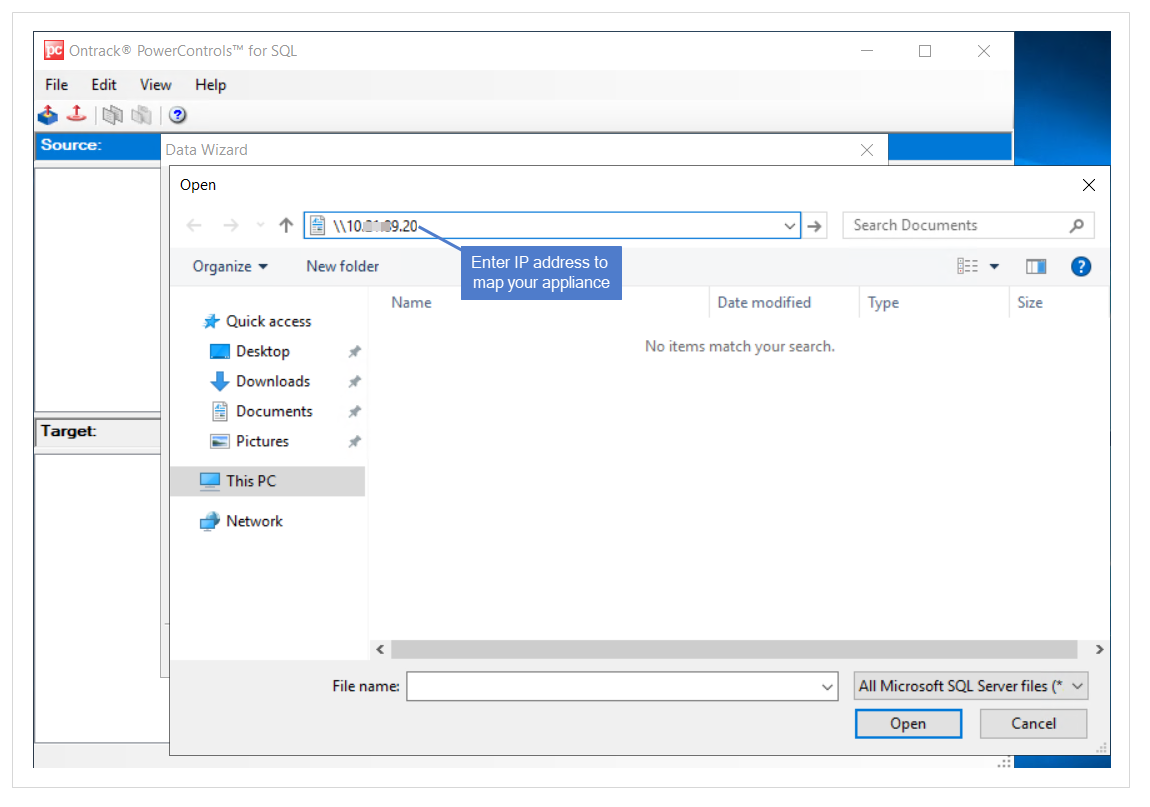Close the Data Wizard window
Screen dimensions: 1150x807
coord(867,150)
